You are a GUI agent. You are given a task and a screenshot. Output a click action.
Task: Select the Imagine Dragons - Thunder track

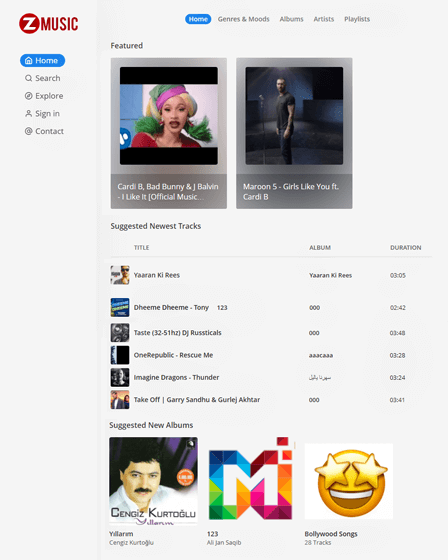pos(176,377)
